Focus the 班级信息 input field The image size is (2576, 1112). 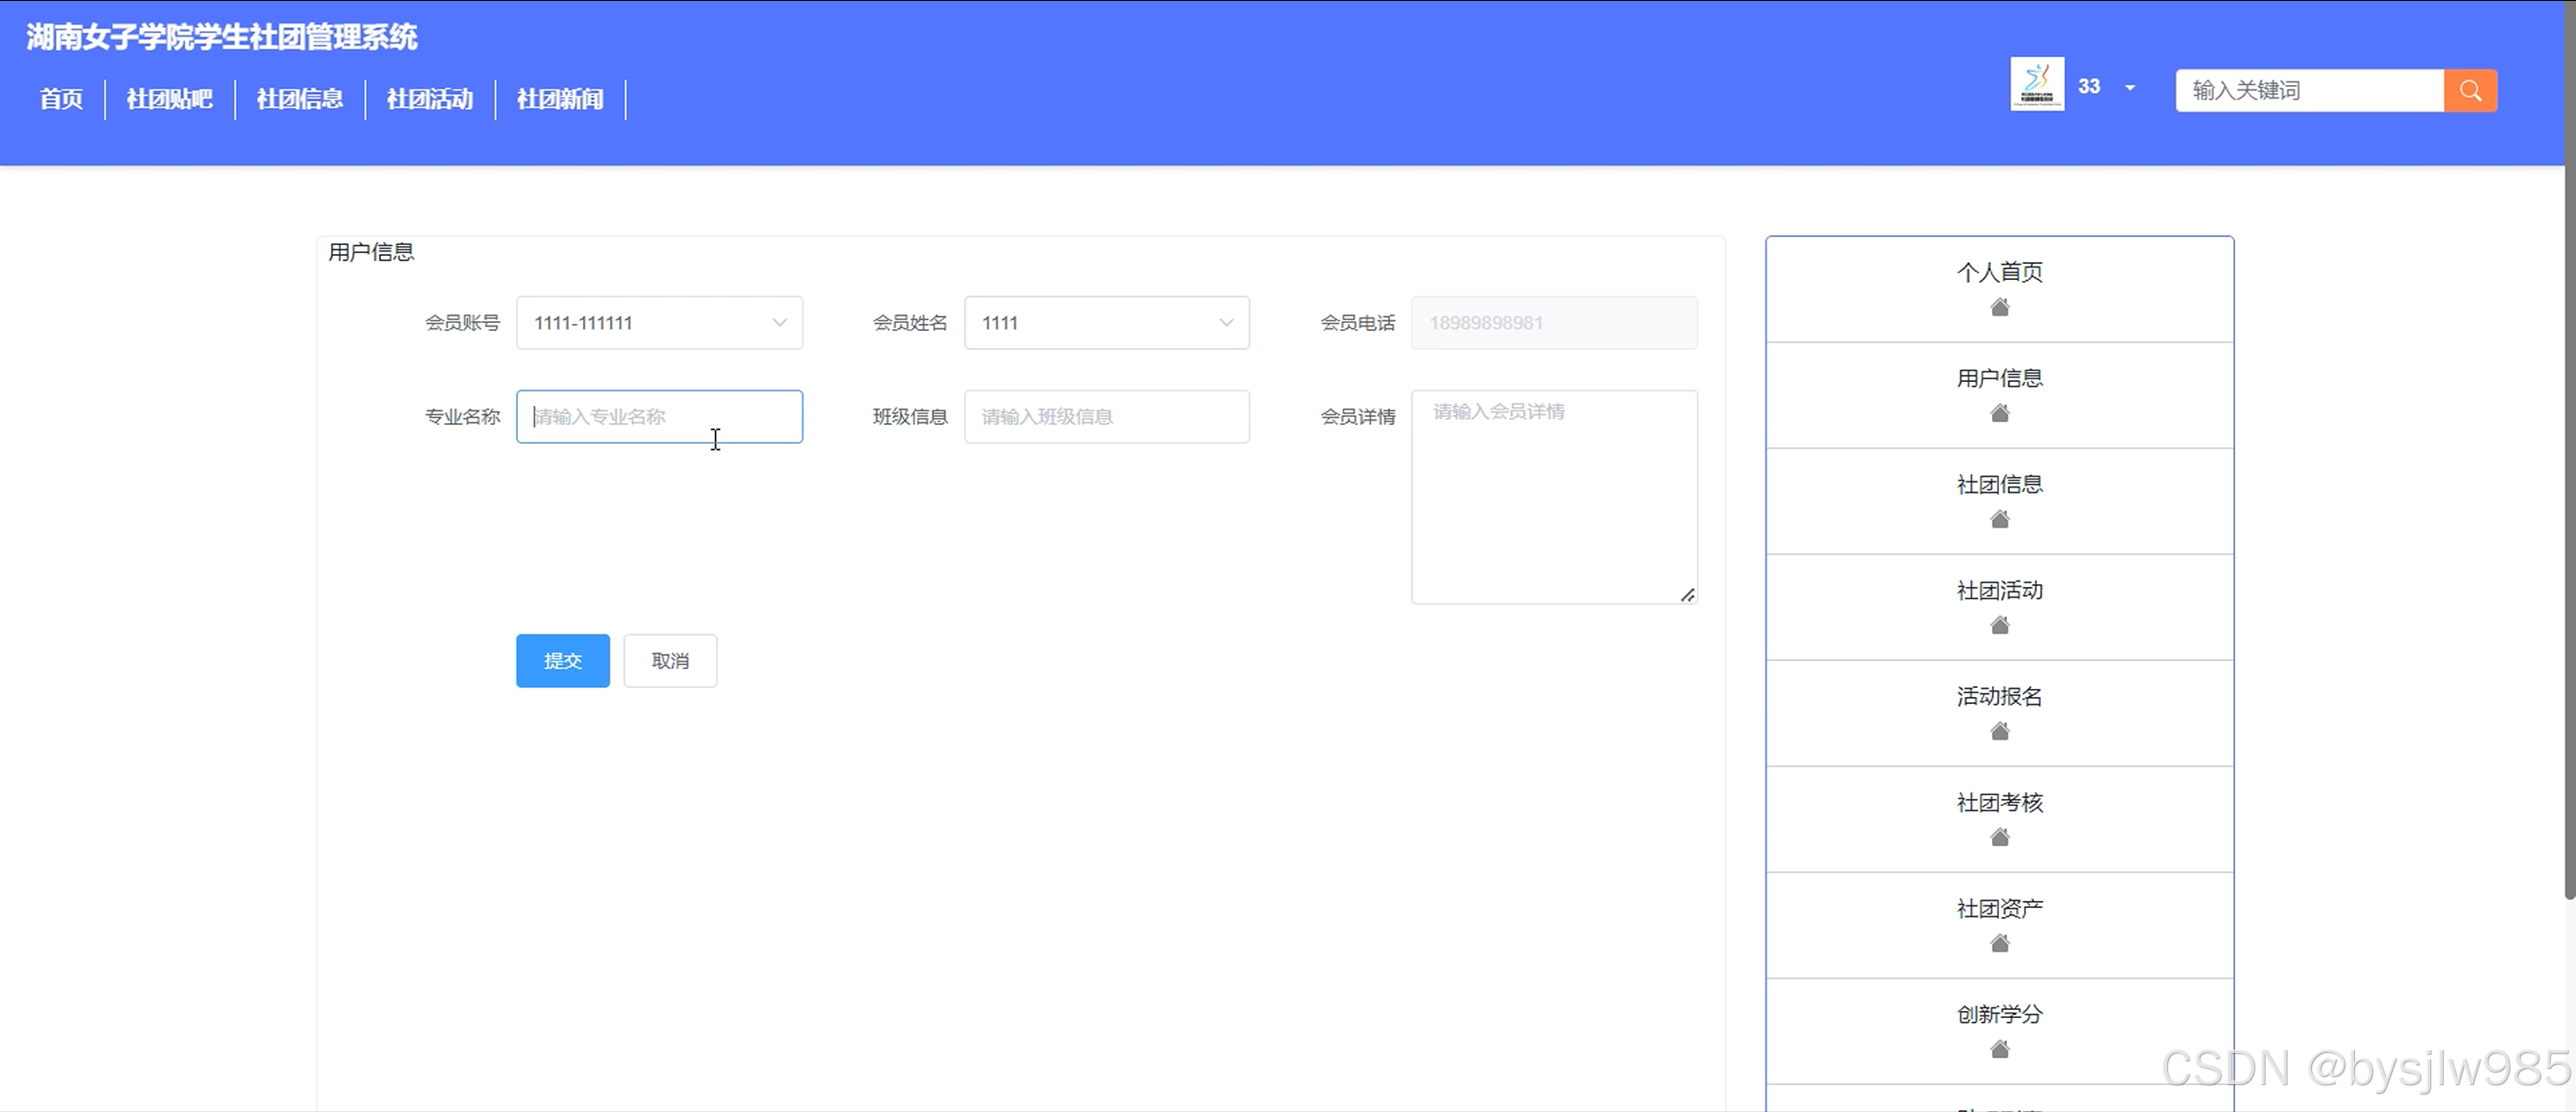click(x=1107, y=417)
